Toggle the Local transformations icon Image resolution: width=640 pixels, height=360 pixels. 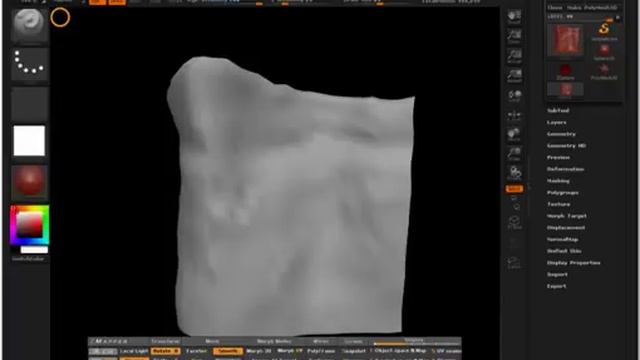point(514,96)
